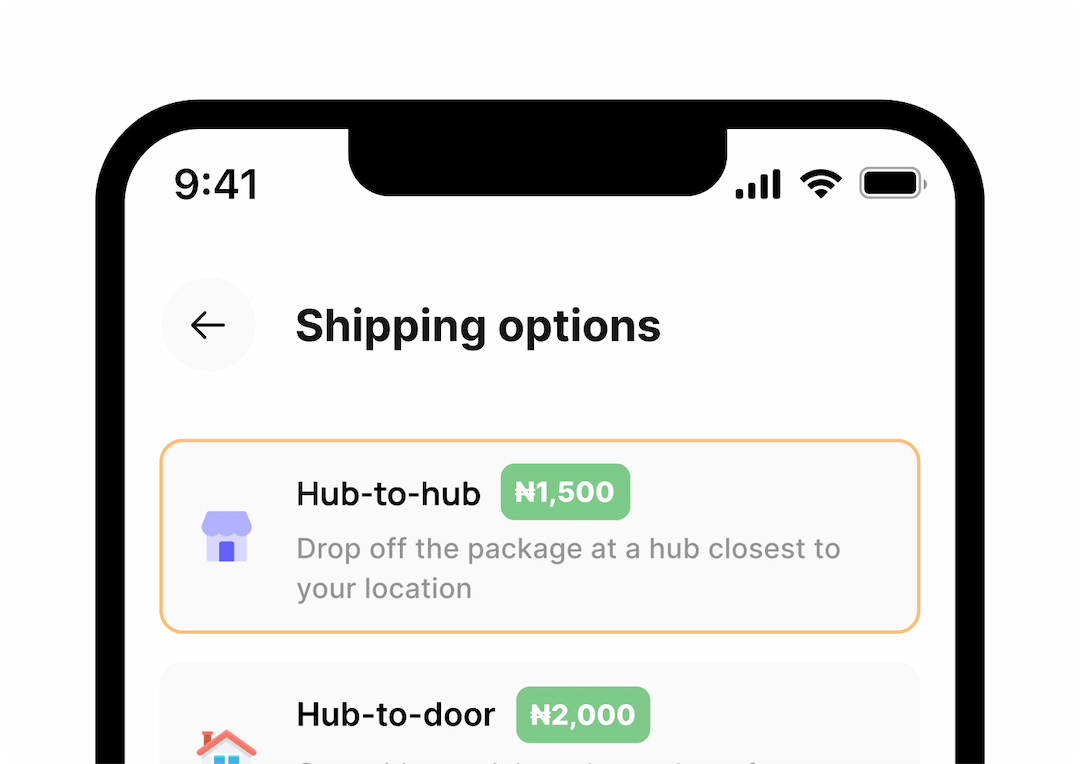Tap the Wi-Fi status icon
Image resolution: width=1080 pixels, height=764 pixels.
click(x=820, y=183)
